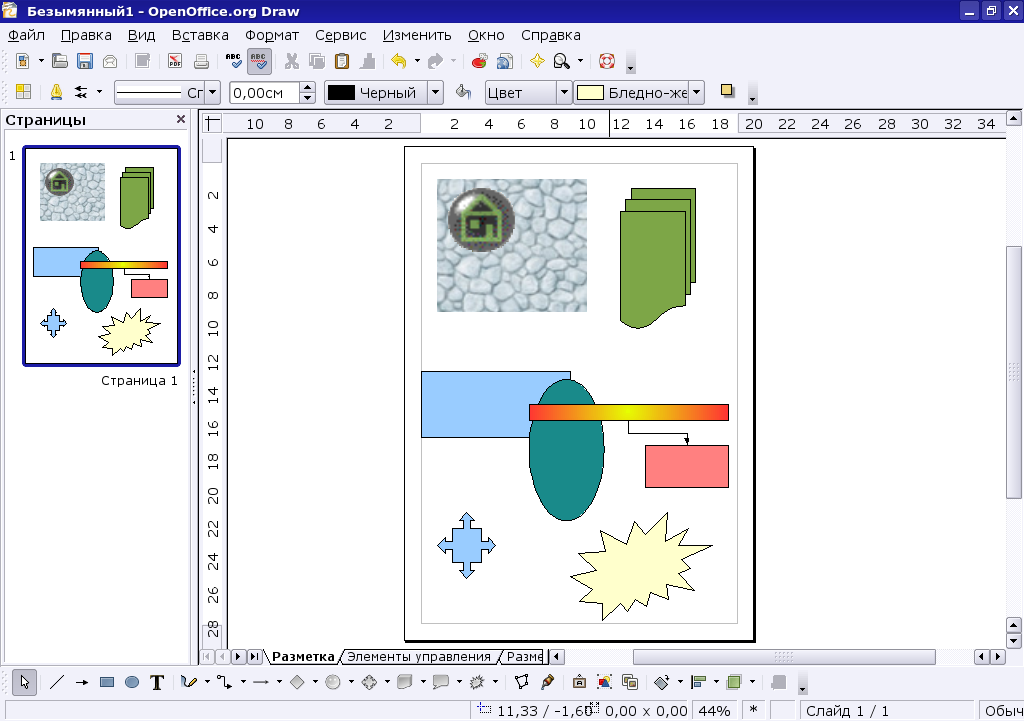Select the Connector tool
1024x721 pixels.
(x=222, y=682)
